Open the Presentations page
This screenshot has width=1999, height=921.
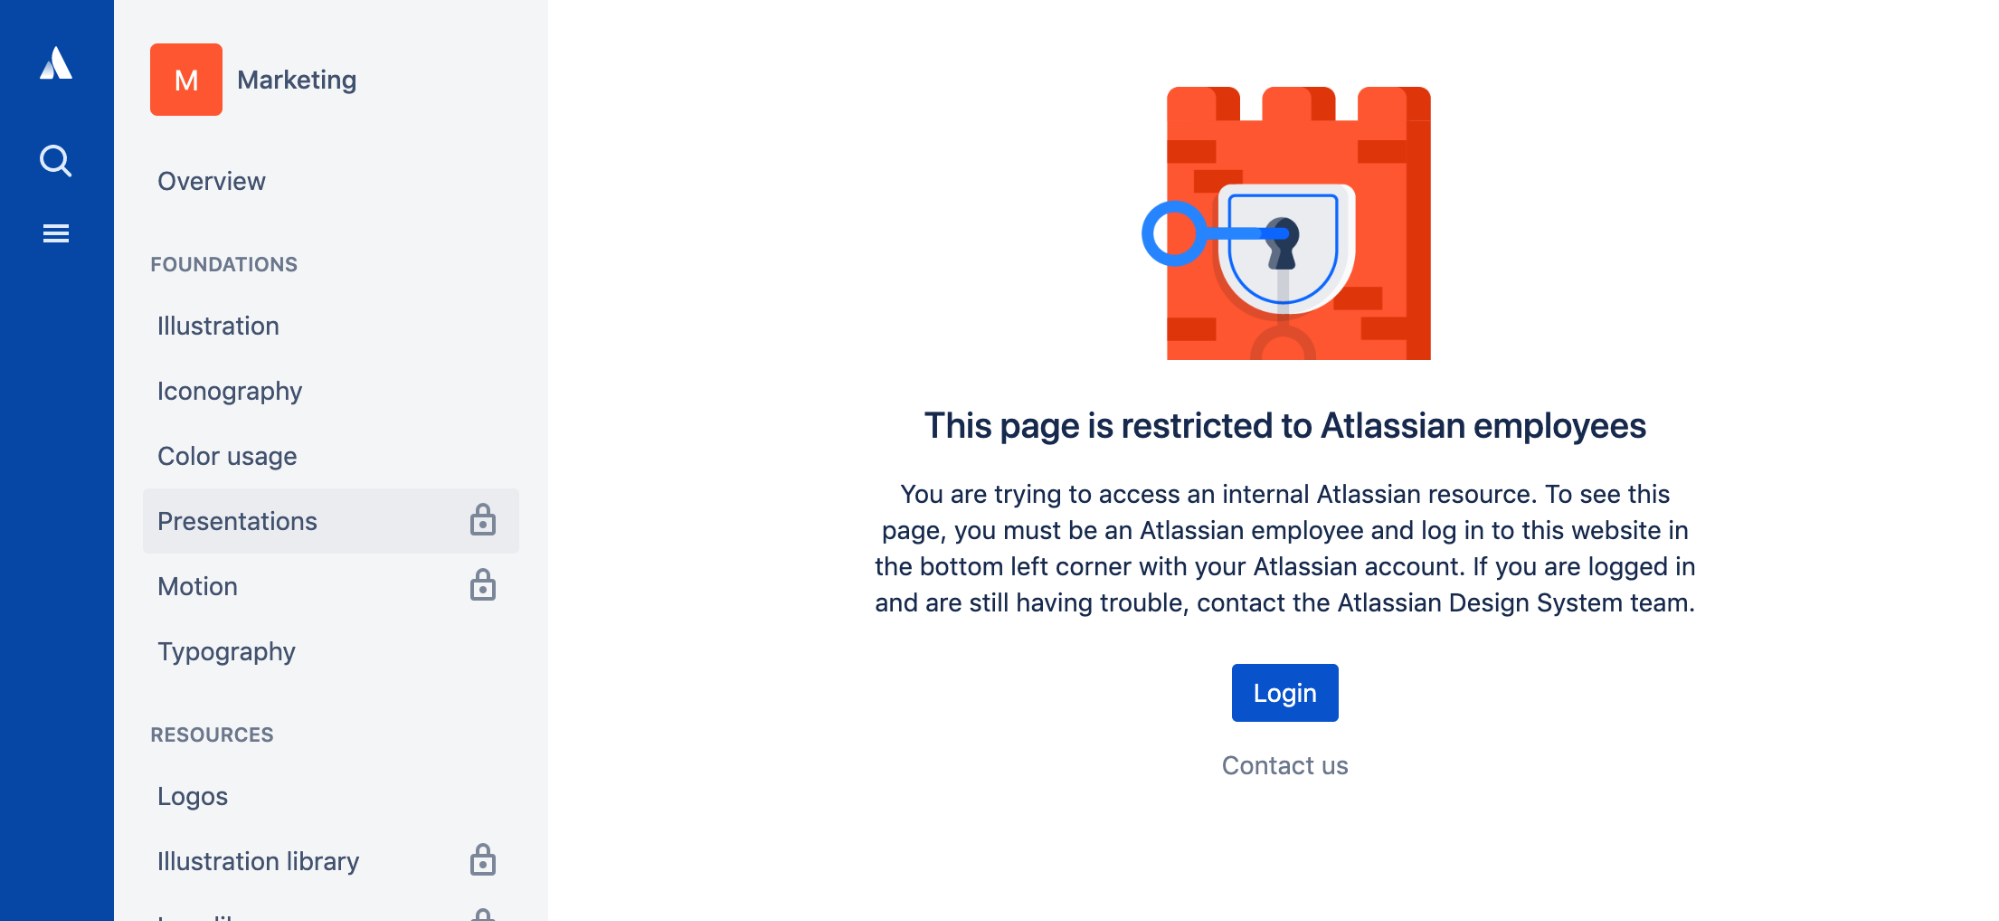pos(331,521)
